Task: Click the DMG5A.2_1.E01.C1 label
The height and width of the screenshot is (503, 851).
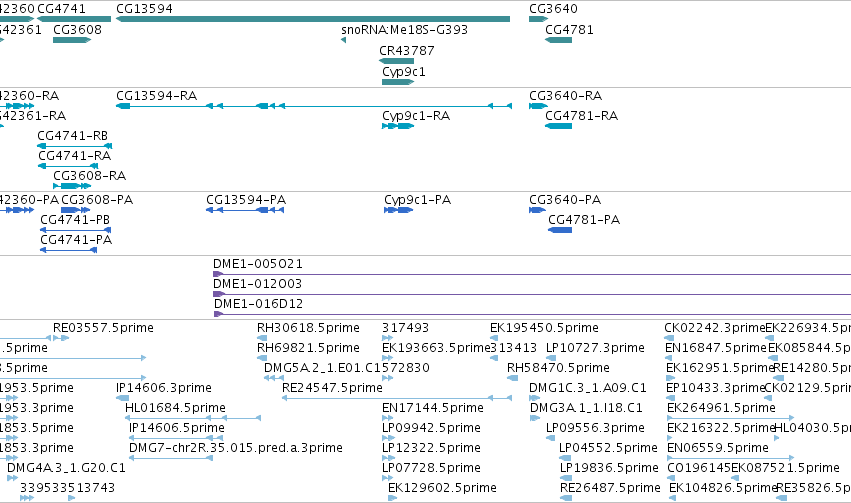Action: click(323, 368)
